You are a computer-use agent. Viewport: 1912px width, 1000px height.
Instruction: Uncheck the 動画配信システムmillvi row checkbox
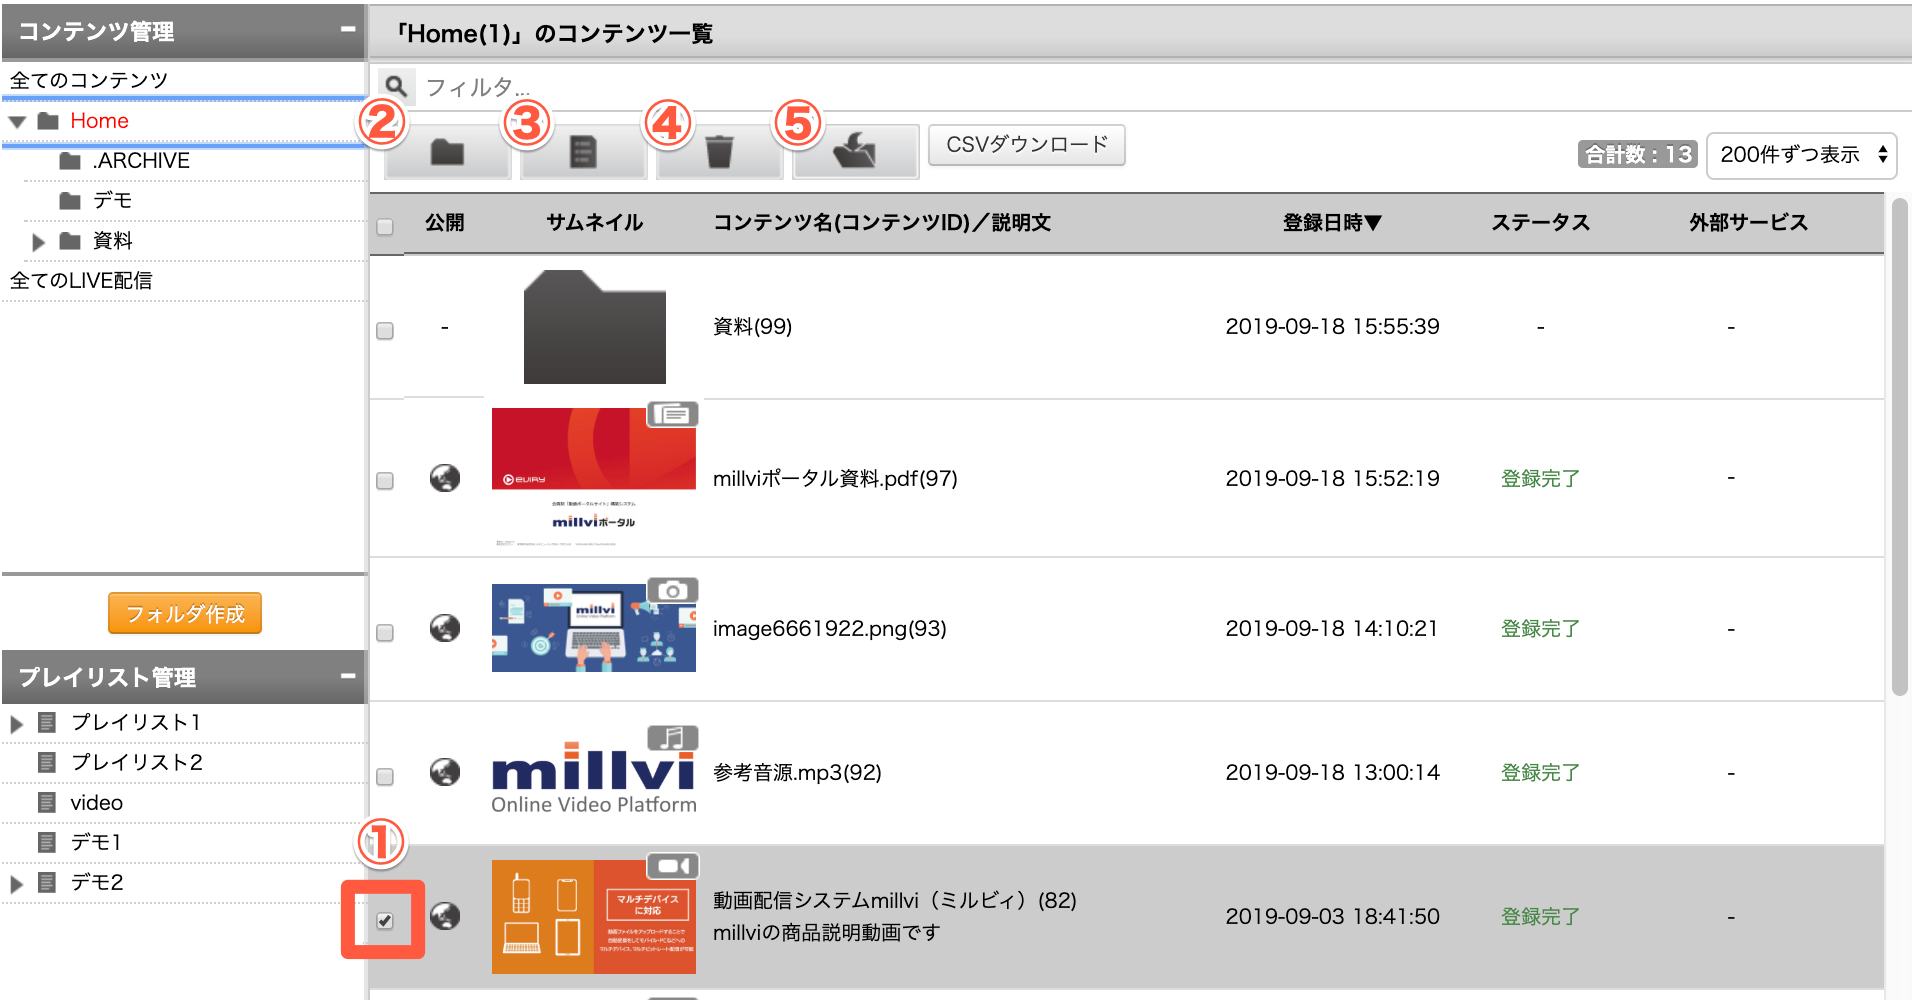385,921
